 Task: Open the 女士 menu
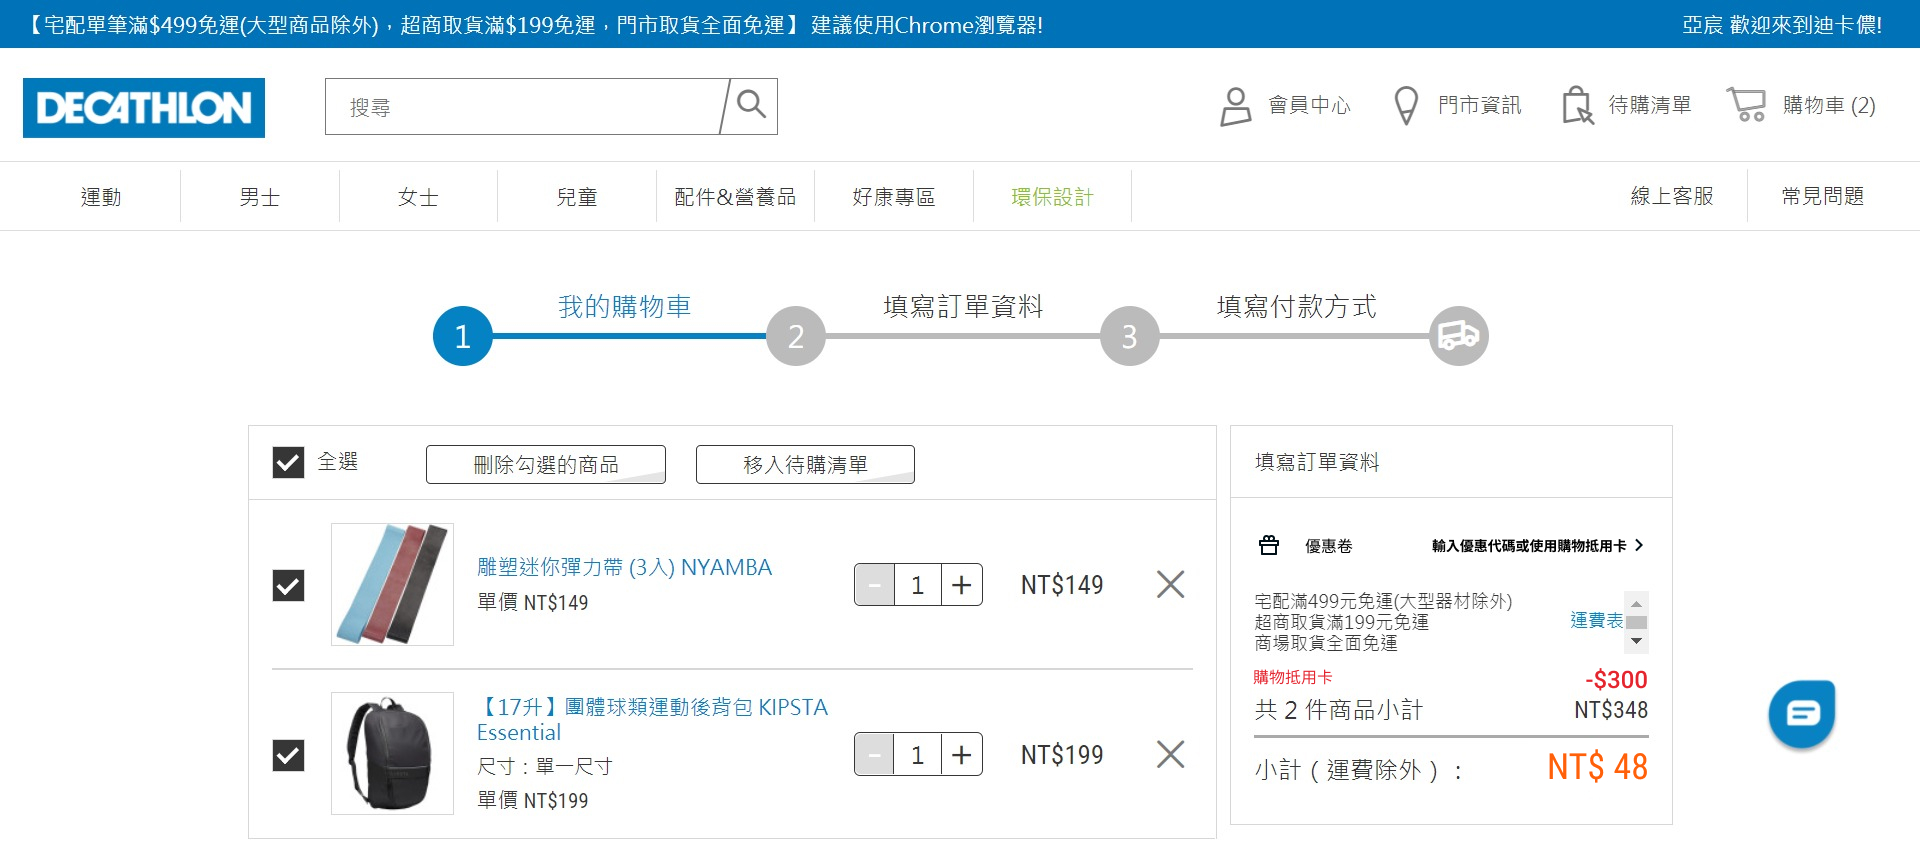tap(418, 197)
